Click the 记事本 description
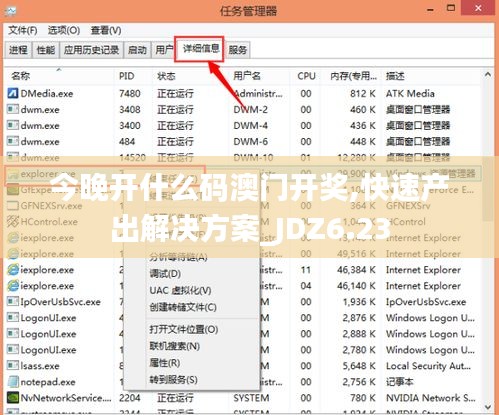 click(400, 382)
